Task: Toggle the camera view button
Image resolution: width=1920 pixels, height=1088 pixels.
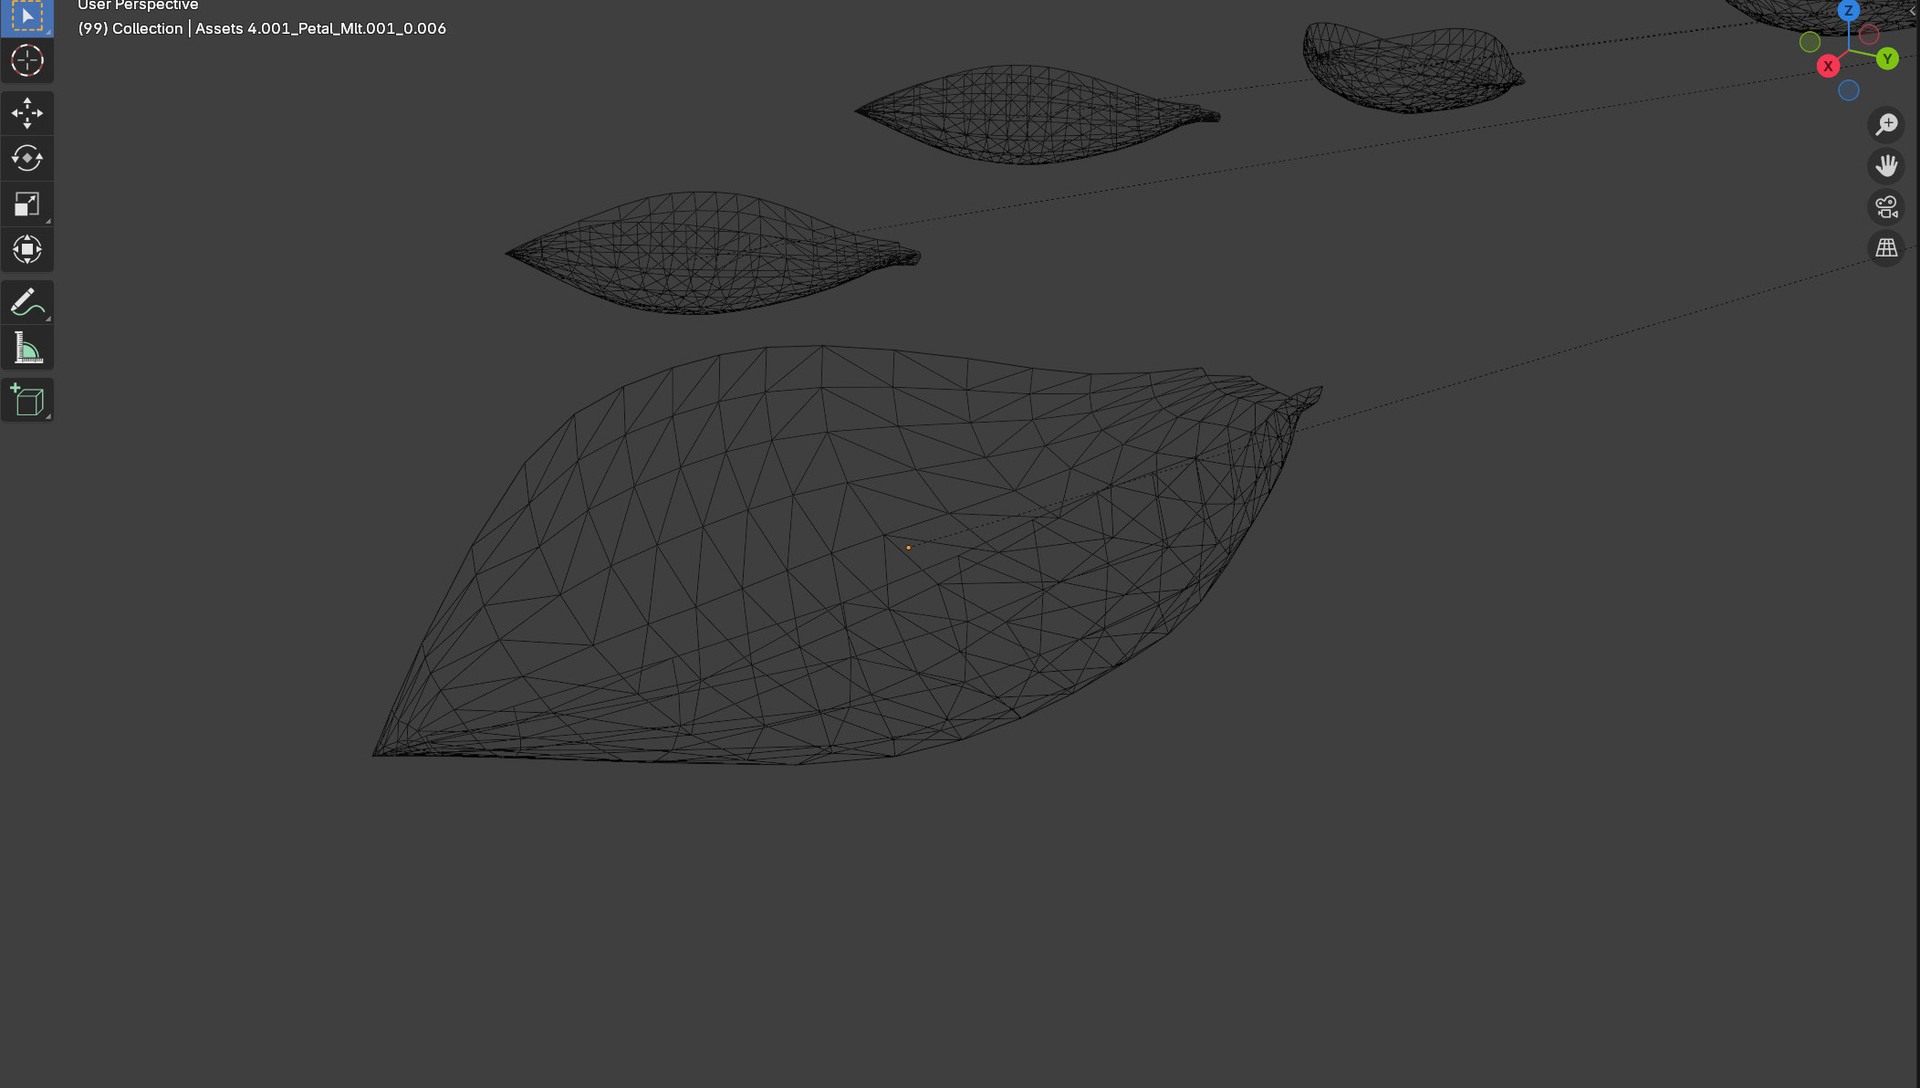Action: pyautogui.click(x=1886, y=207)
